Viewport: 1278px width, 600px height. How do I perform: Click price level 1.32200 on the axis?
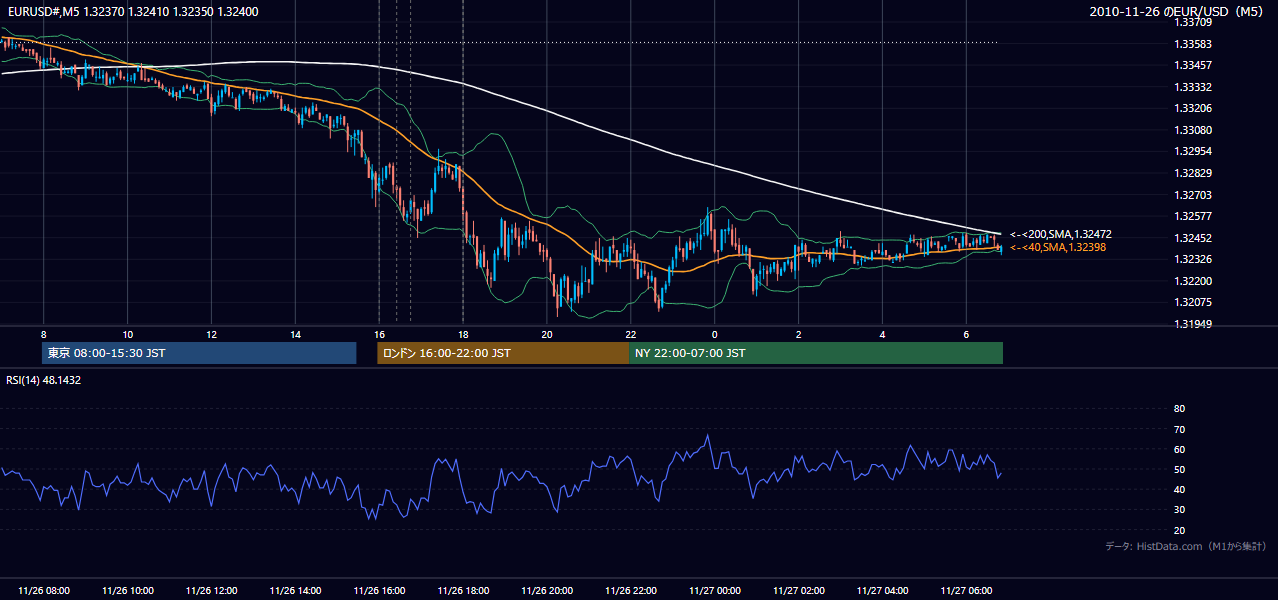tap(1193, 281)
